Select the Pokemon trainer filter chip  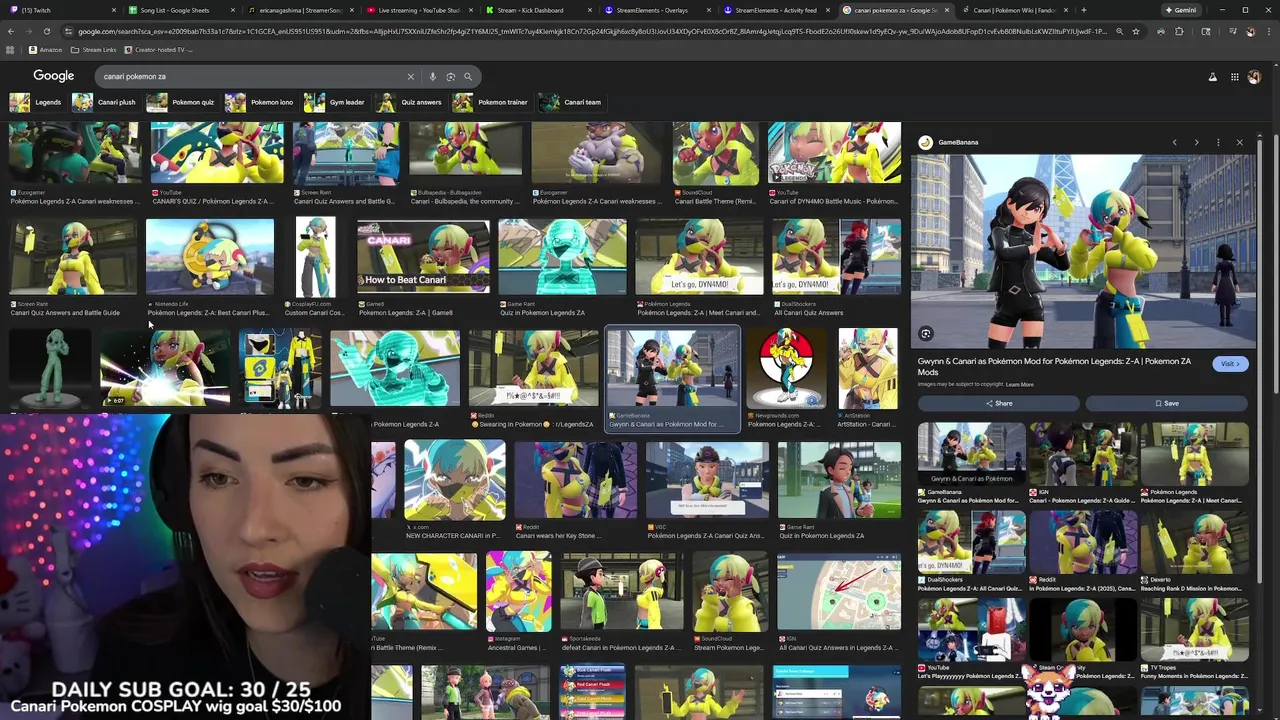pos(491,102)
